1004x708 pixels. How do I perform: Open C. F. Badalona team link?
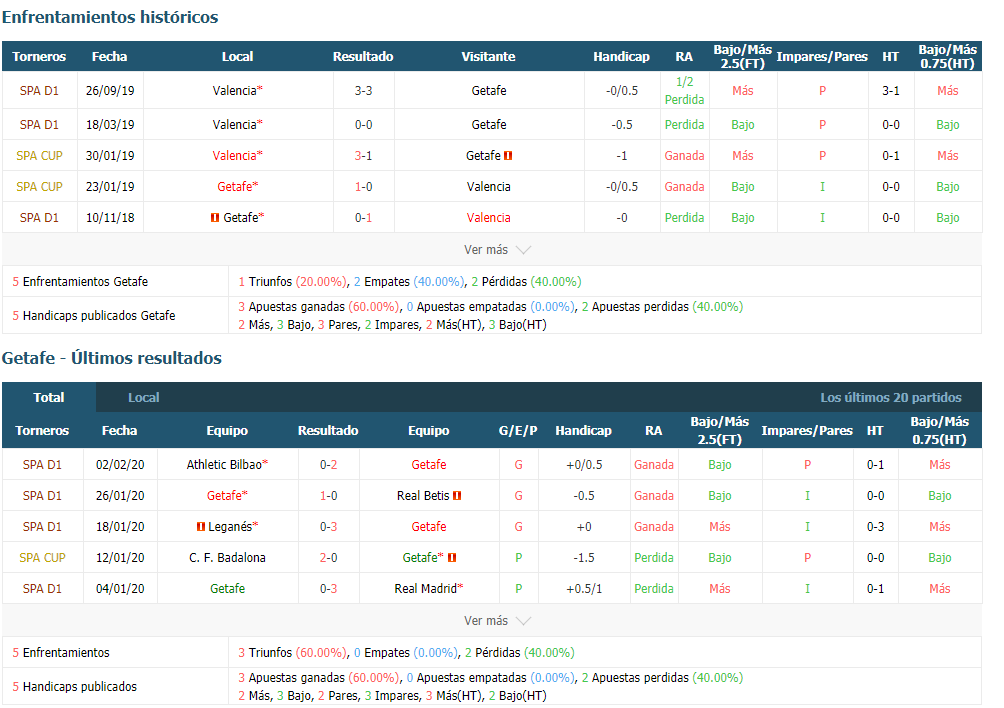click(x=227, y=558)
